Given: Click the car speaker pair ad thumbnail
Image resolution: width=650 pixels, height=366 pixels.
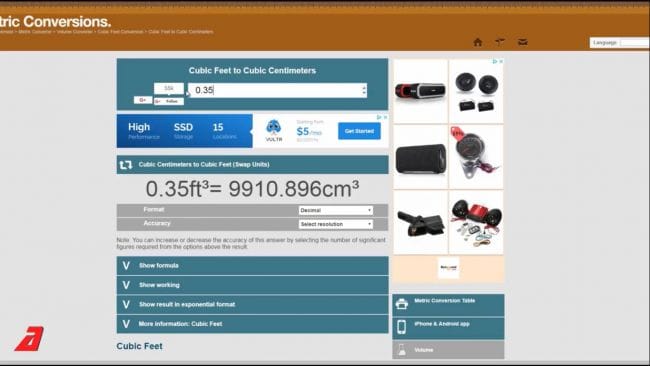Looking at the screenshot, I should (x=476, y=91).
